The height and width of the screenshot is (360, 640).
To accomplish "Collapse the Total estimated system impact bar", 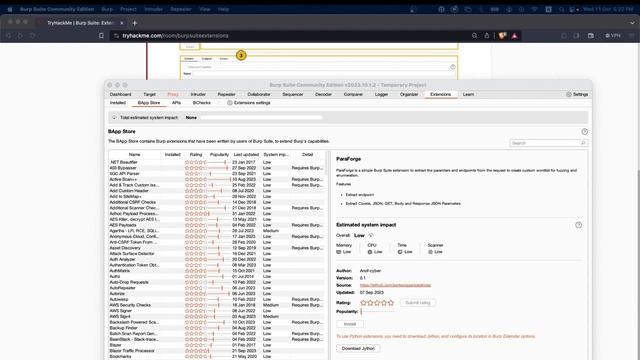I will click(x=114, y=118).
